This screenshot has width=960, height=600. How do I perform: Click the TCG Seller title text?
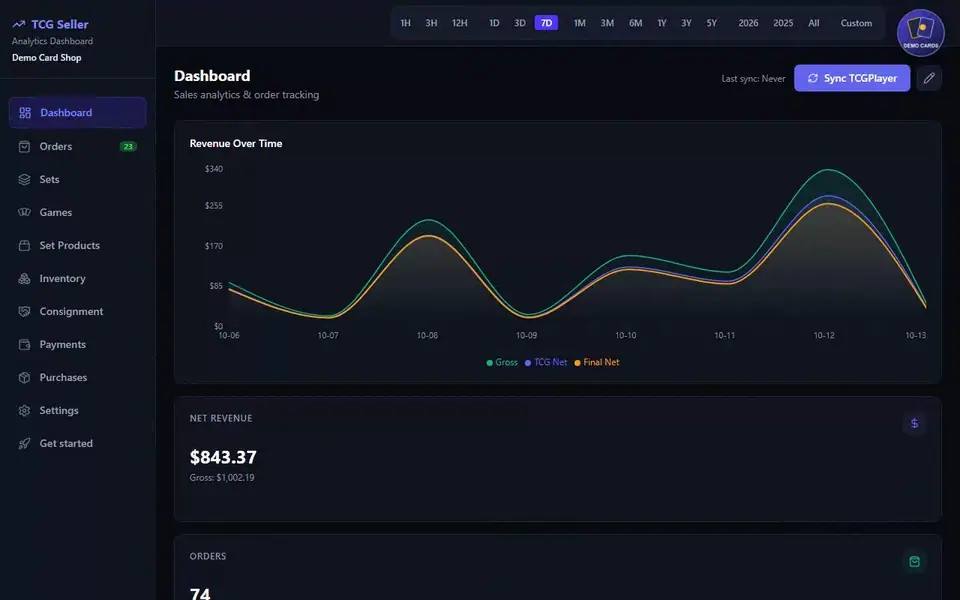coord(60,24)
